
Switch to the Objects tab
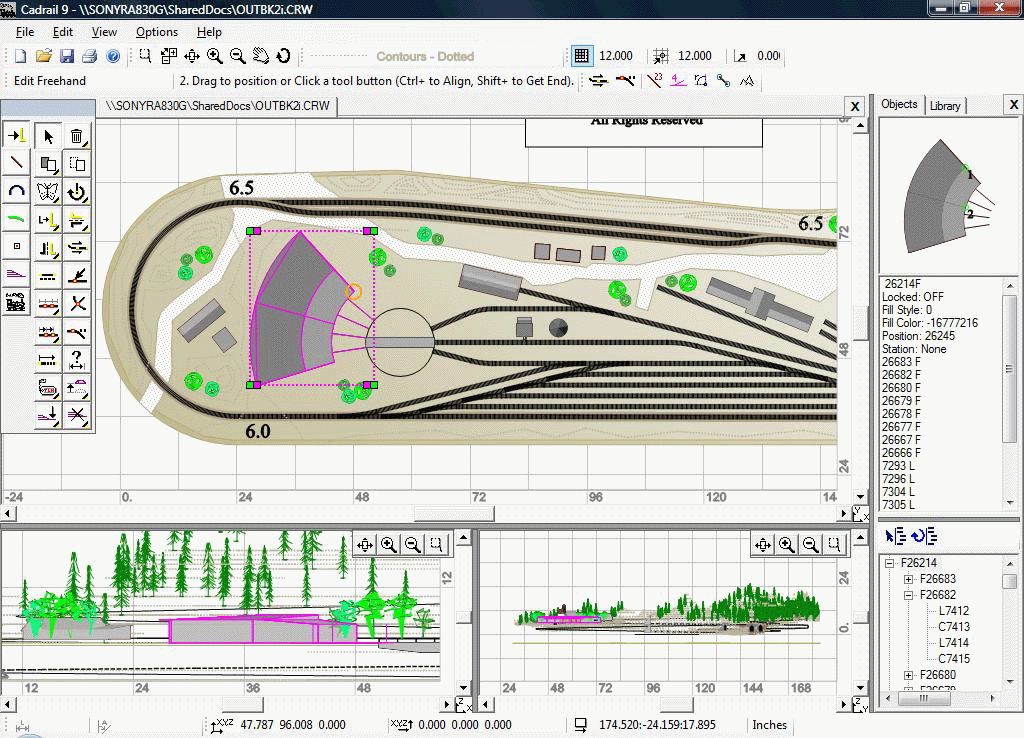click(x=899, y=104)
